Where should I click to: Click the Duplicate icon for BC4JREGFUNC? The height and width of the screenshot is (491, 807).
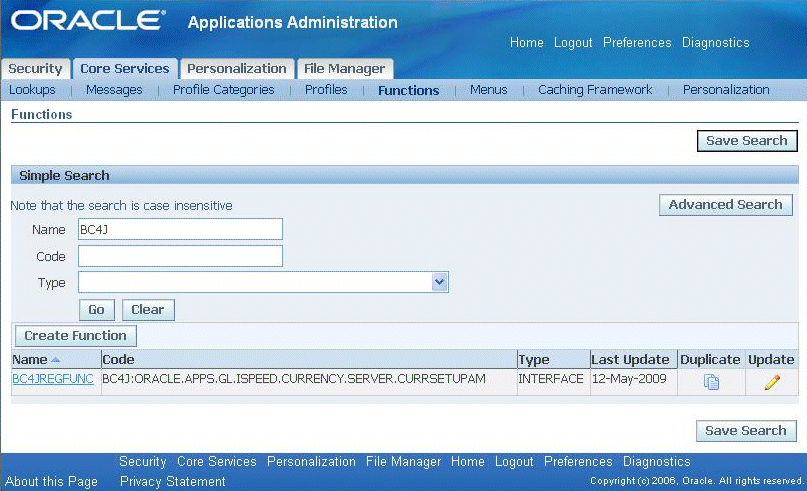pyautogui.click(x=711, y=382)
